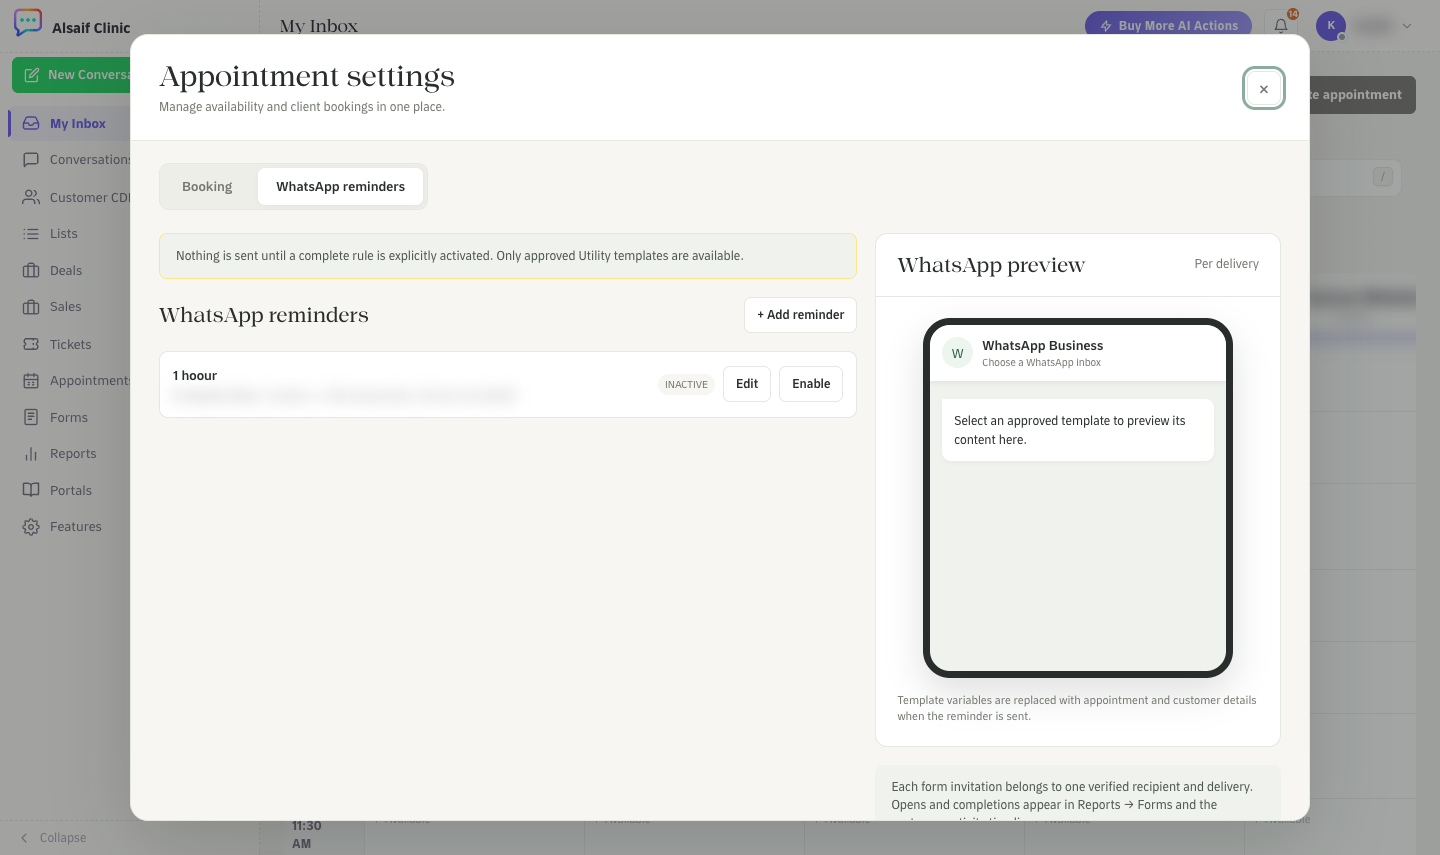Collapse the sidebar
The image size is (1440, 855).
(54, 838)
